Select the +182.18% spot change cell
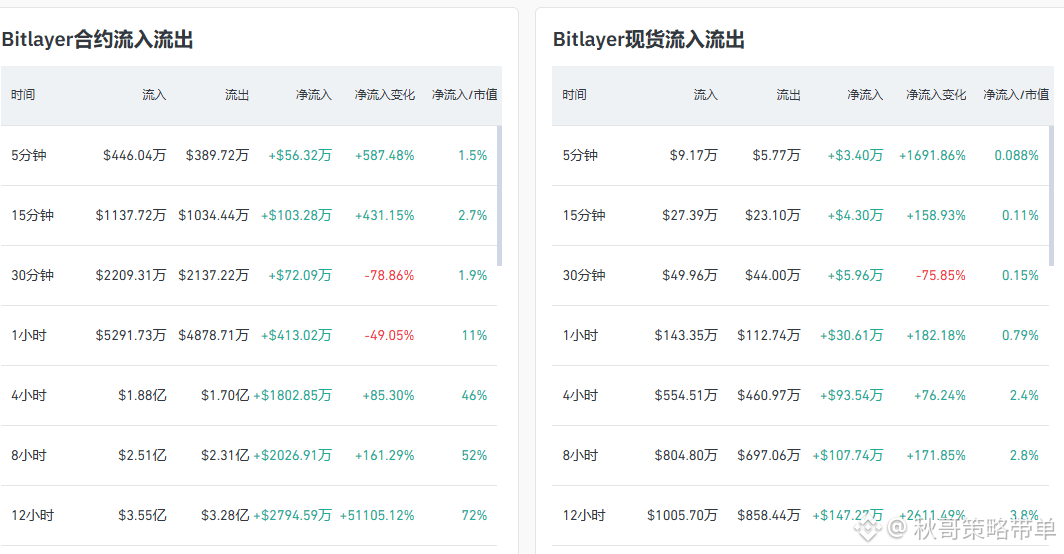1064x554 pixels. click(x=936, y=335)
